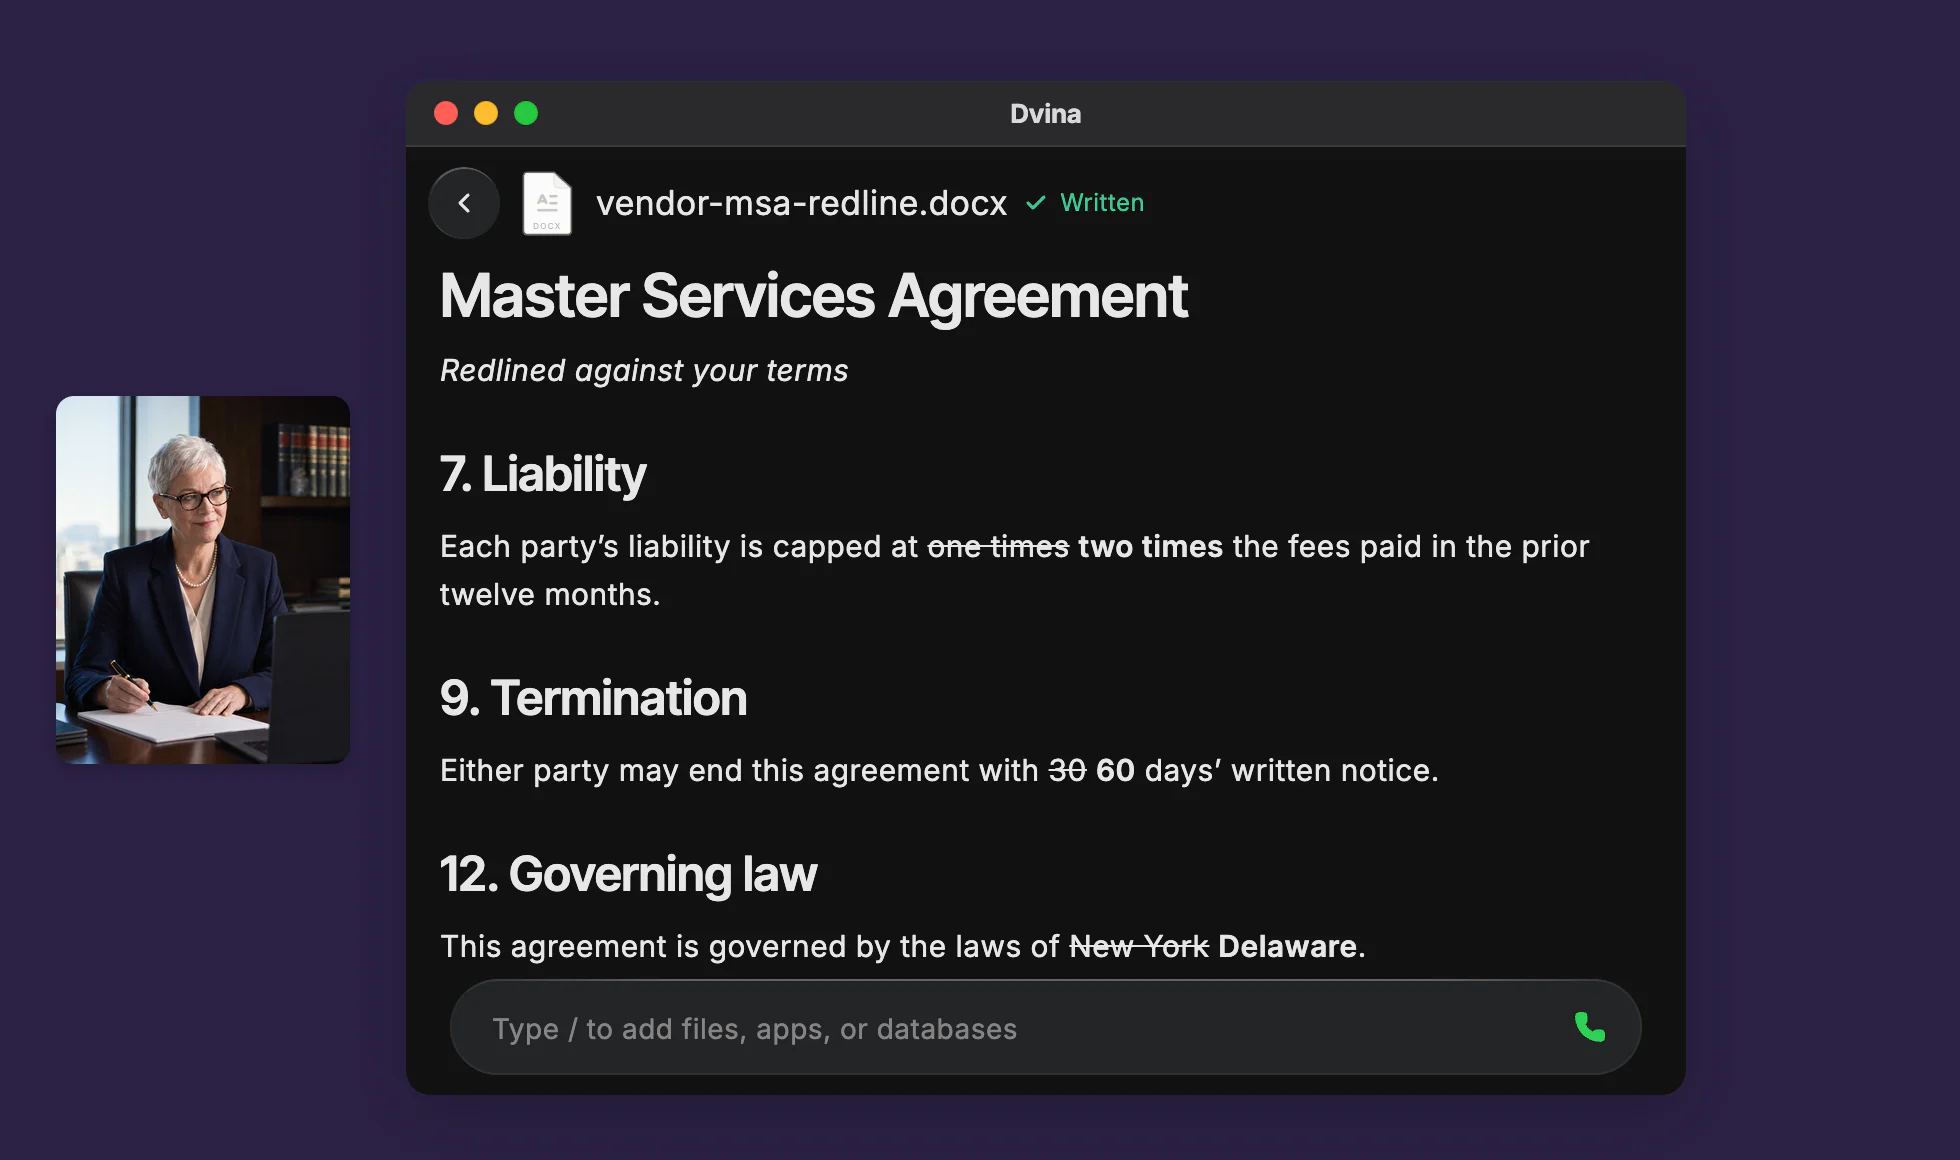Click the green checkmark next to Written
Image resolution: width=1960 pixels, height=1160 pixels.
[1036, 203]
